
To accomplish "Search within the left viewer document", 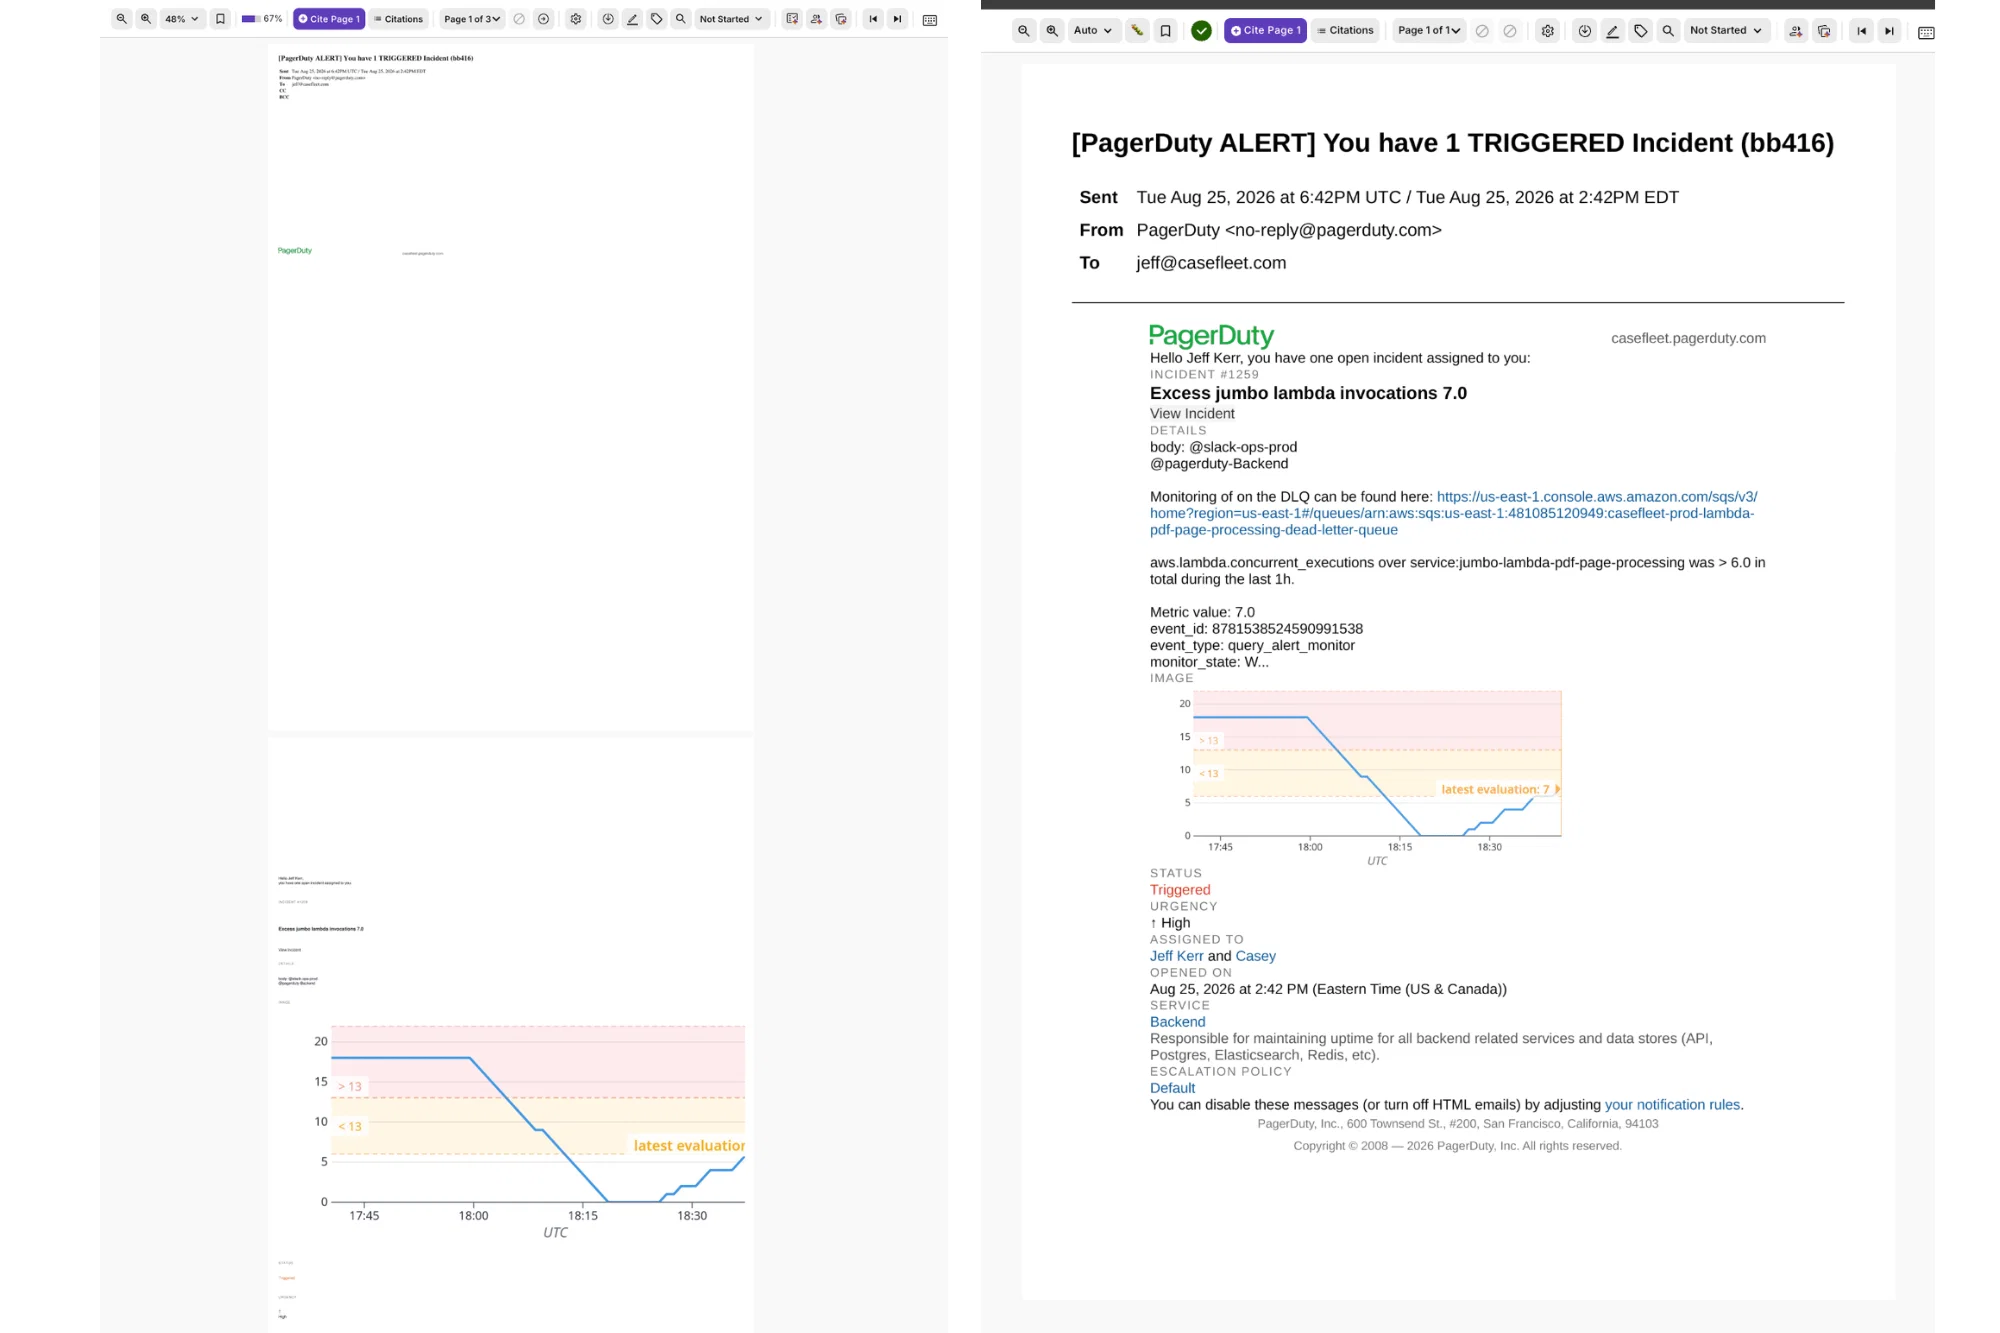I will [x=681, y=19].
